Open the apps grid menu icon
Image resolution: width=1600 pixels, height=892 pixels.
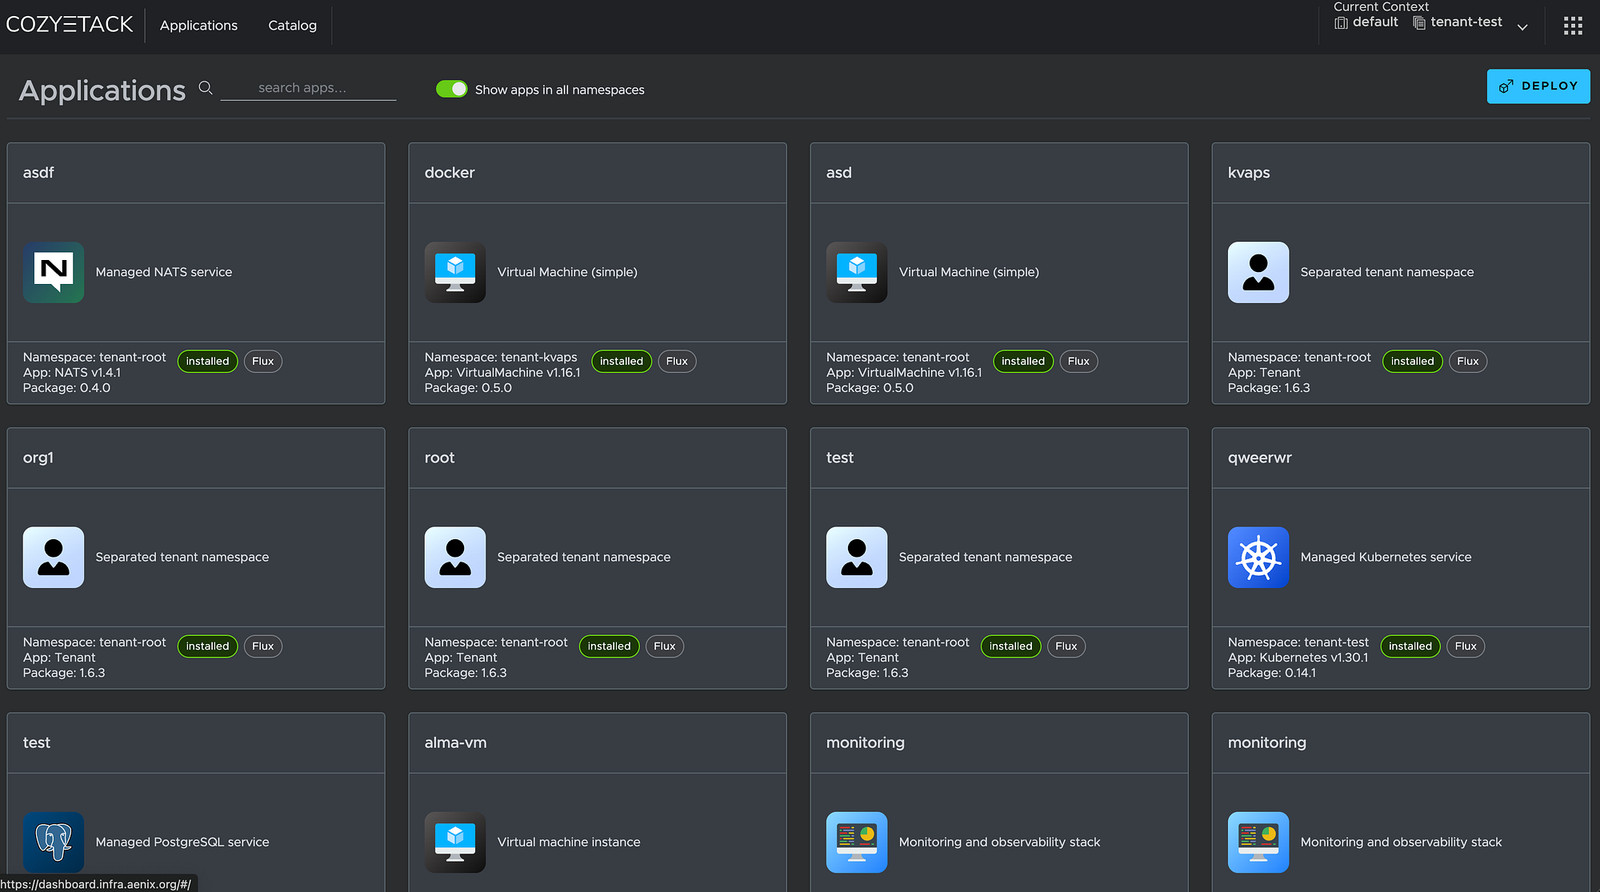tap(1573, 26)
